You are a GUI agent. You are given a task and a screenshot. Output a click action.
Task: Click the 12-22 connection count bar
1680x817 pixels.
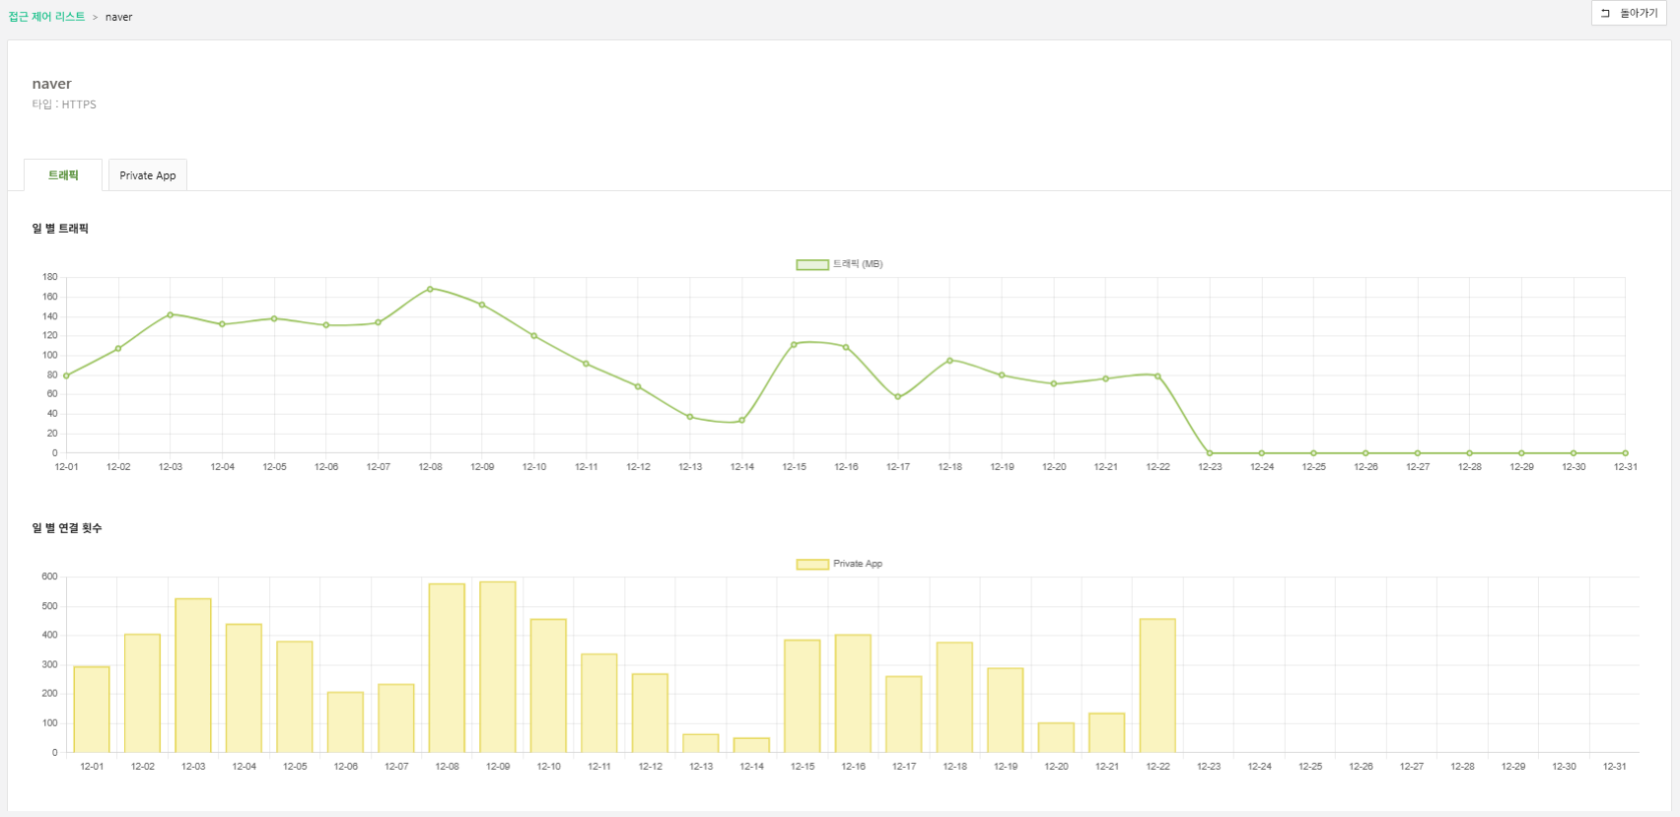1158,685
